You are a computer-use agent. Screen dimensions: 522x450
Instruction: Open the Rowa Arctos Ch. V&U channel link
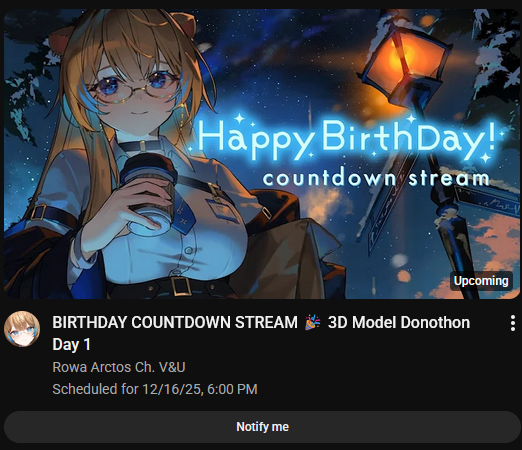[119, 367]
